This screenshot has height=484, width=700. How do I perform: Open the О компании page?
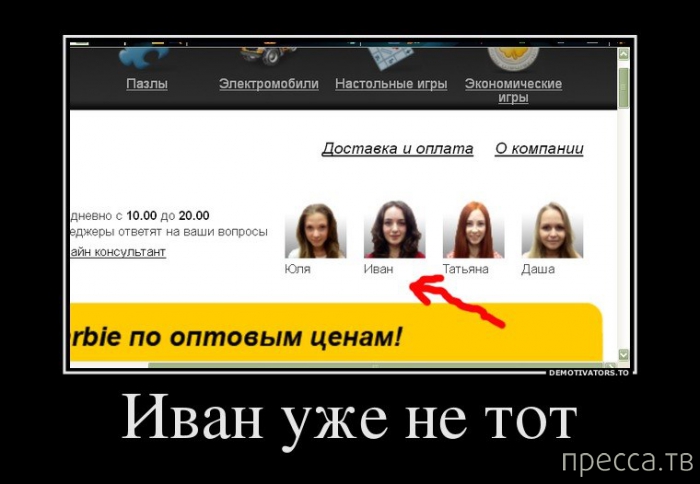539,149
